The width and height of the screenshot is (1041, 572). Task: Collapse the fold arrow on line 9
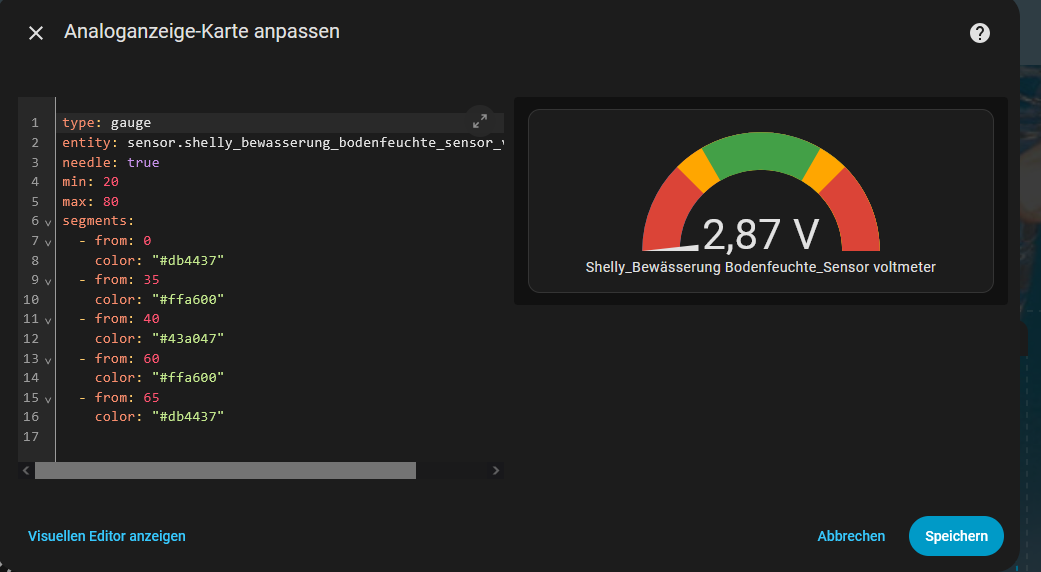[48, 281]
